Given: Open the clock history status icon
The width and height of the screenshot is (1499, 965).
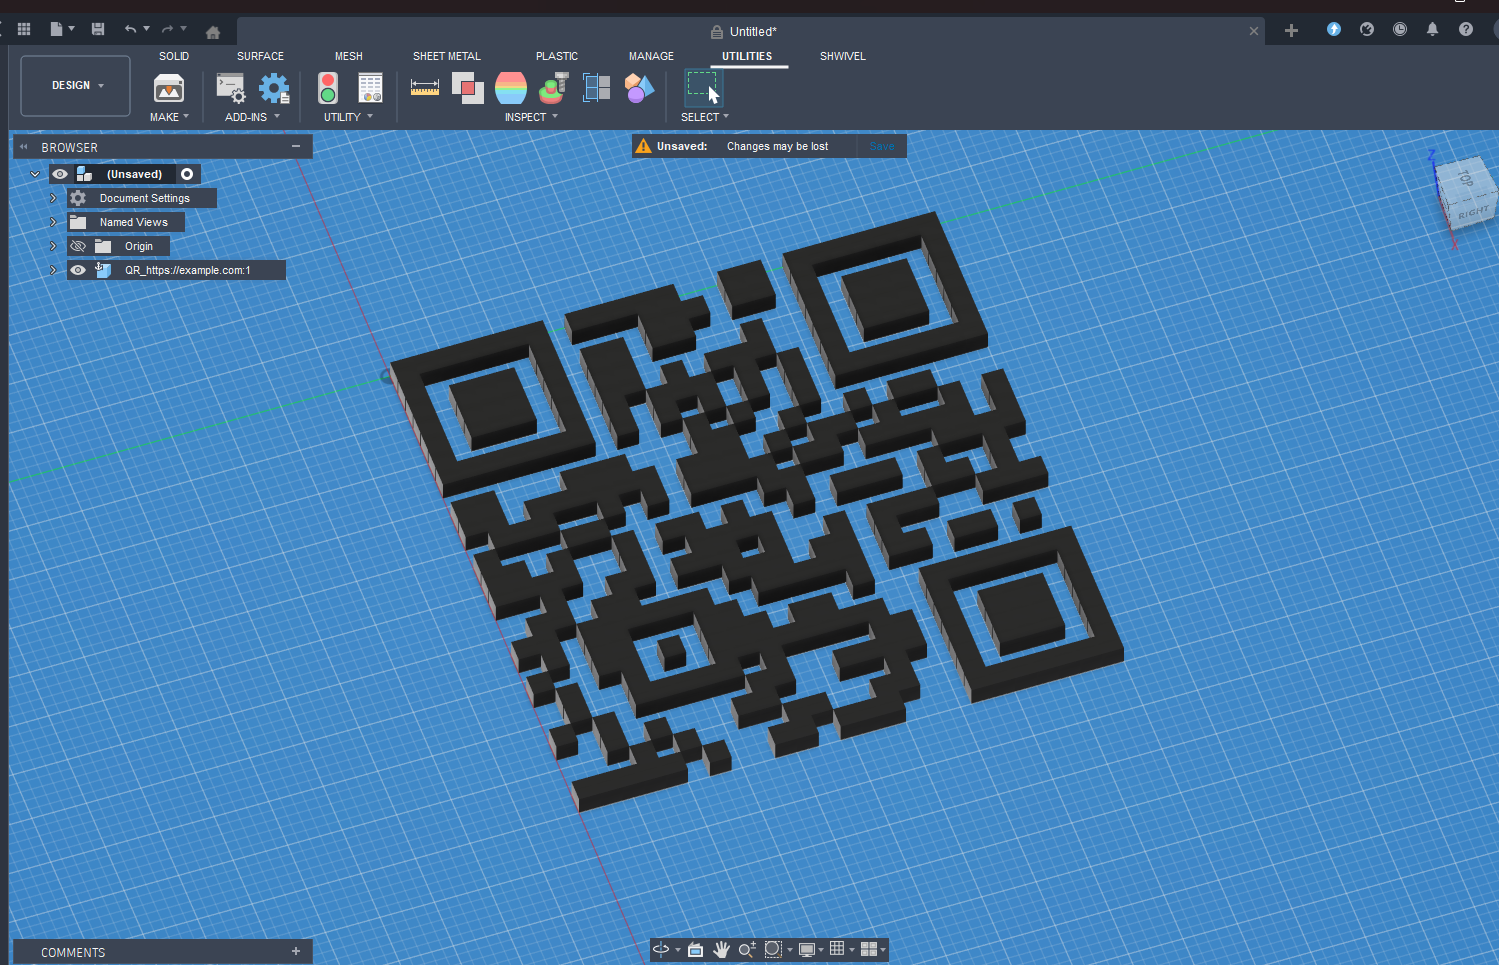Looking at the screenshot, I should coord(1400,29).
